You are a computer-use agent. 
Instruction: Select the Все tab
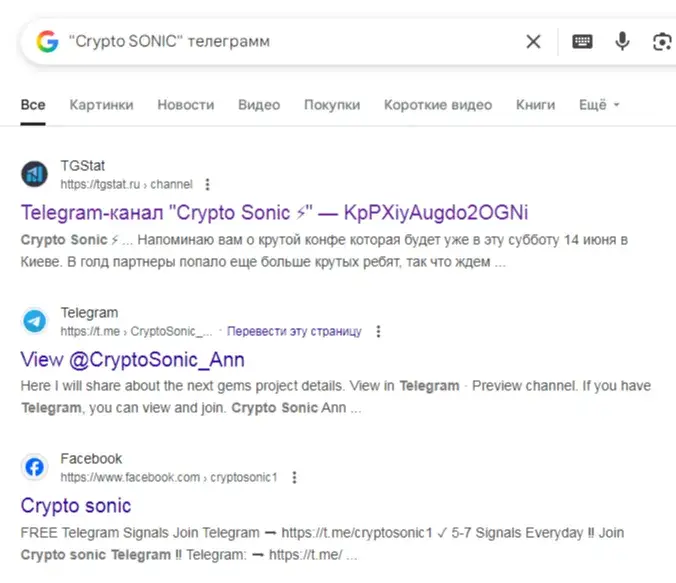(x=33, y=105)
